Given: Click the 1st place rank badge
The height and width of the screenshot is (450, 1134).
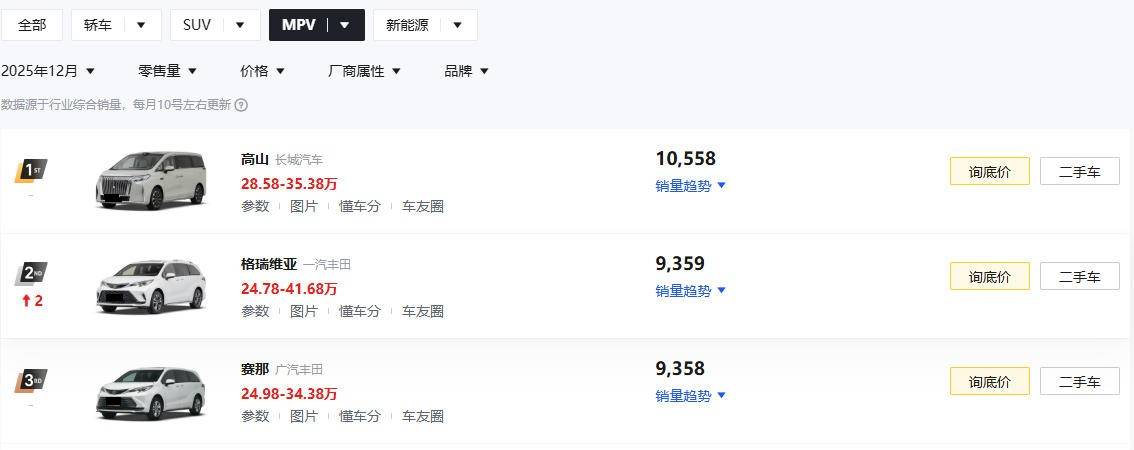Looking at the screenshot, I should point(31,170).
